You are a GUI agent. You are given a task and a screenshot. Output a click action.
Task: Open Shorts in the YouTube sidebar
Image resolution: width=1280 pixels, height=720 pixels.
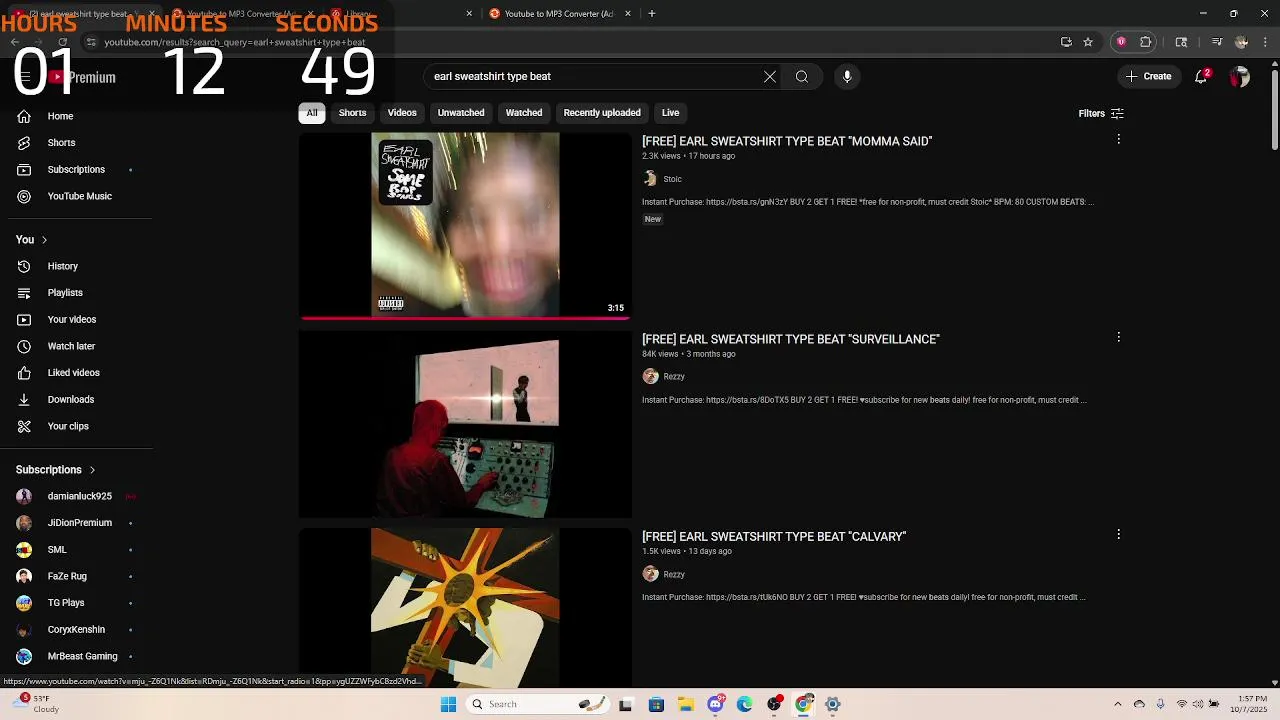[x=60, y=143]
